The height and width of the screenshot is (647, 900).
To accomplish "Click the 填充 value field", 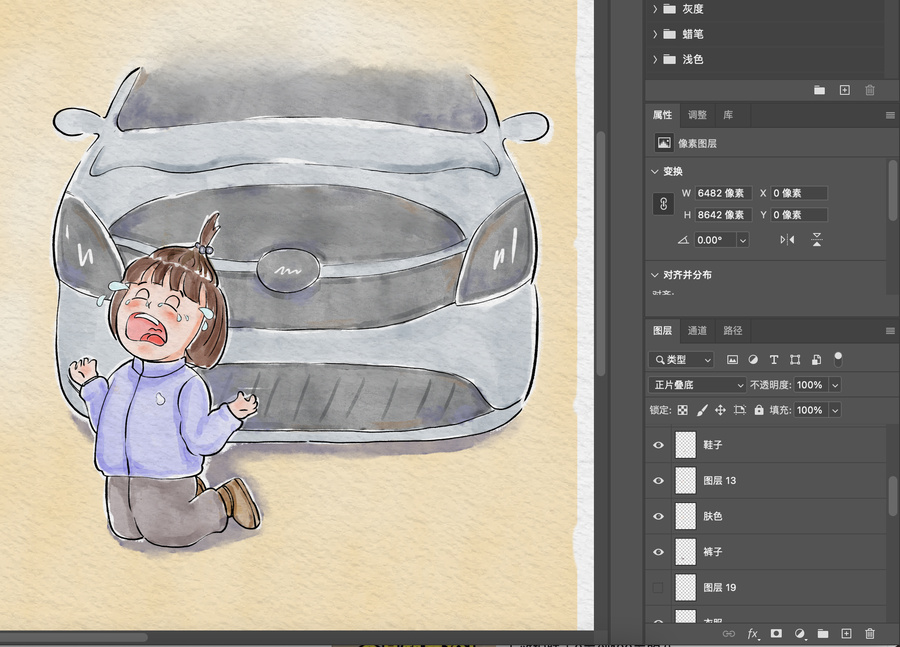I will tap(812, 410).
